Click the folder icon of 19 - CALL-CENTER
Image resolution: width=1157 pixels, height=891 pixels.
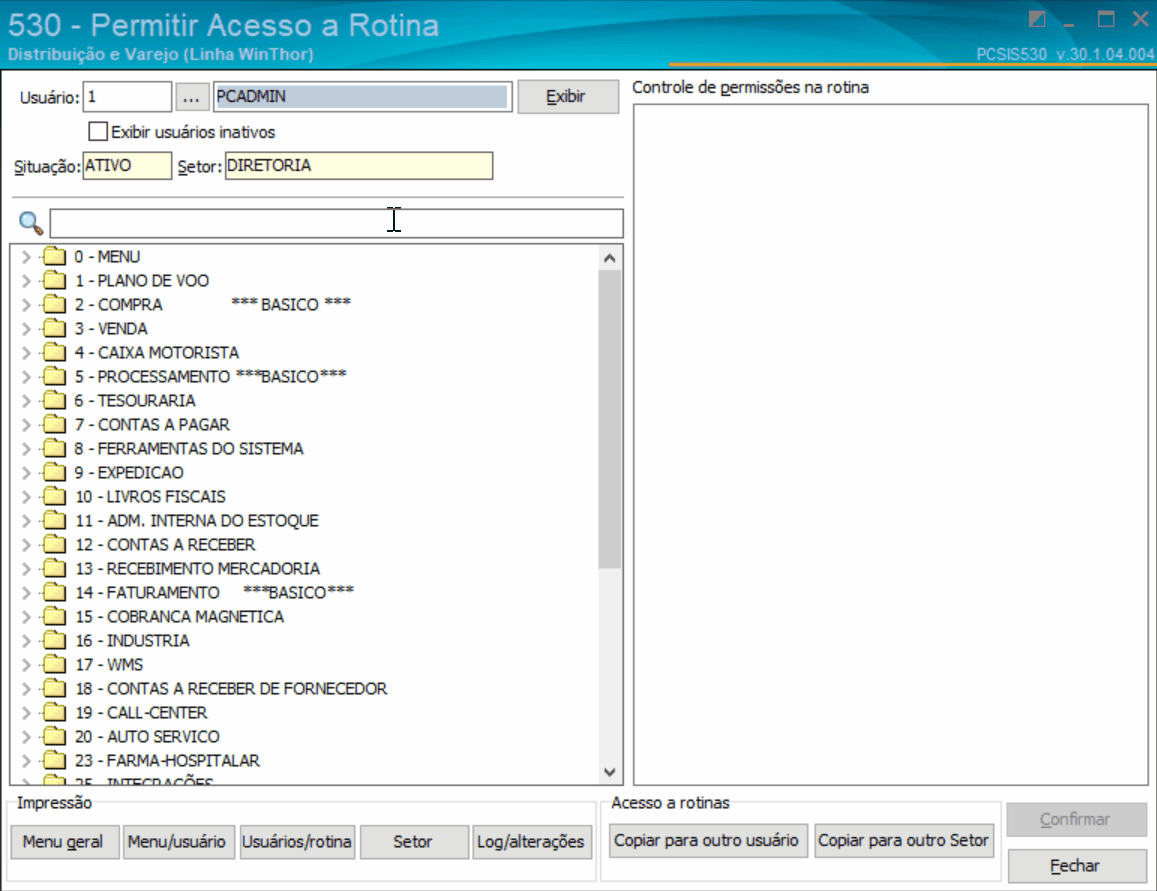click(x=54, y=713)
